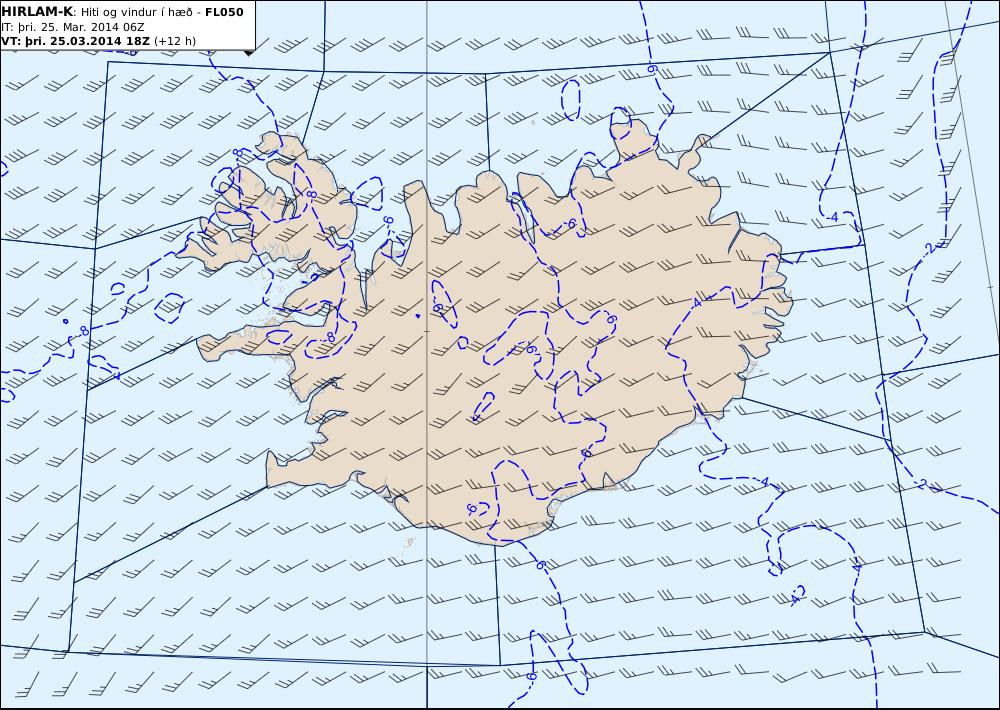Select the 'IT: þri. 25. Mar. 2014 06Z' line
Screen dimensions: 1000x710
73,27
